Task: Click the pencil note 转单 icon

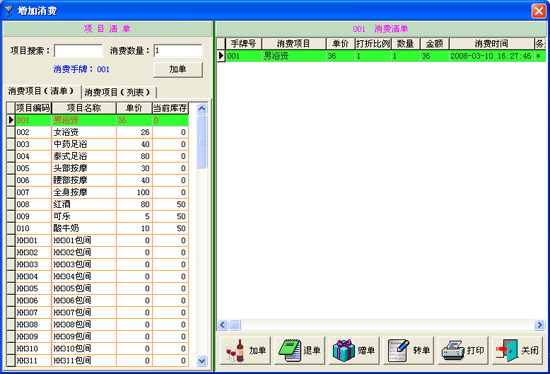Action: click(x=398, y=350)
